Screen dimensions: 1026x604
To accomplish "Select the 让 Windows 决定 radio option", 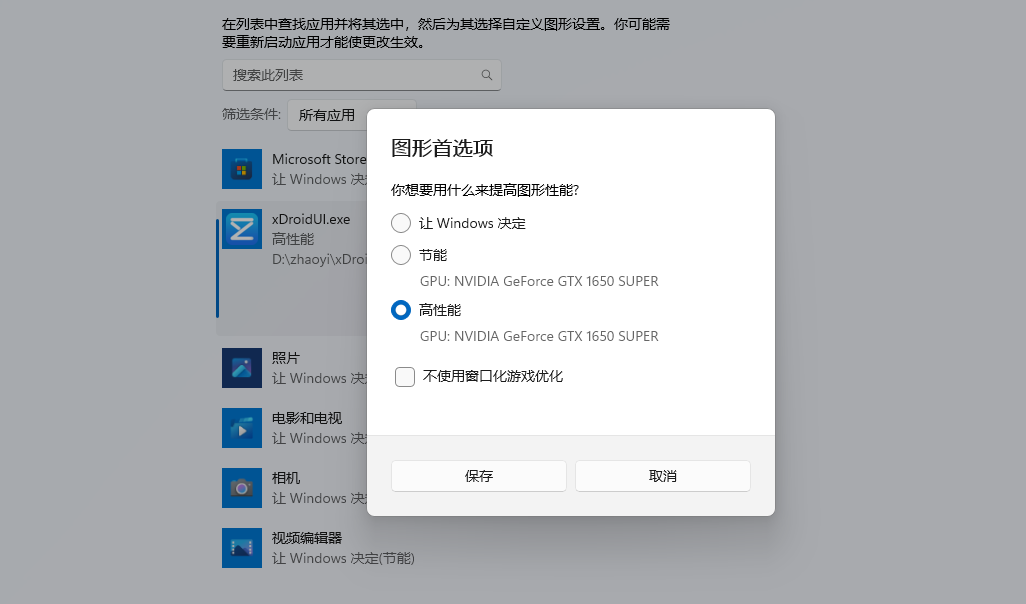I will (x=401, y=223).
